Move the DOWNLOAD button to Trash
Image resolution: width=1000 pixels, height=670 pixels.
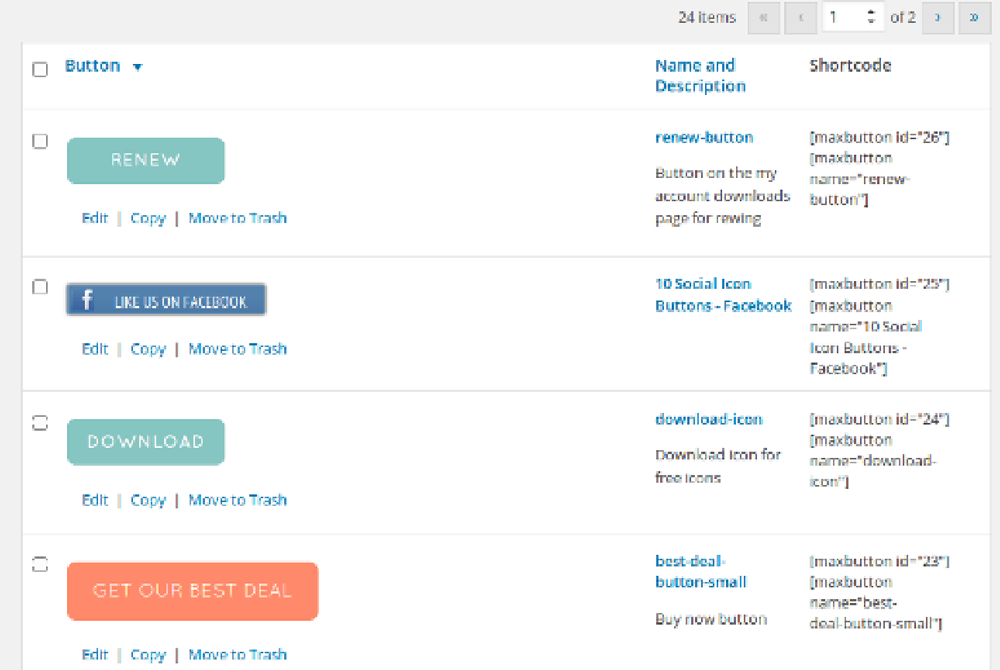pos(237,500)
